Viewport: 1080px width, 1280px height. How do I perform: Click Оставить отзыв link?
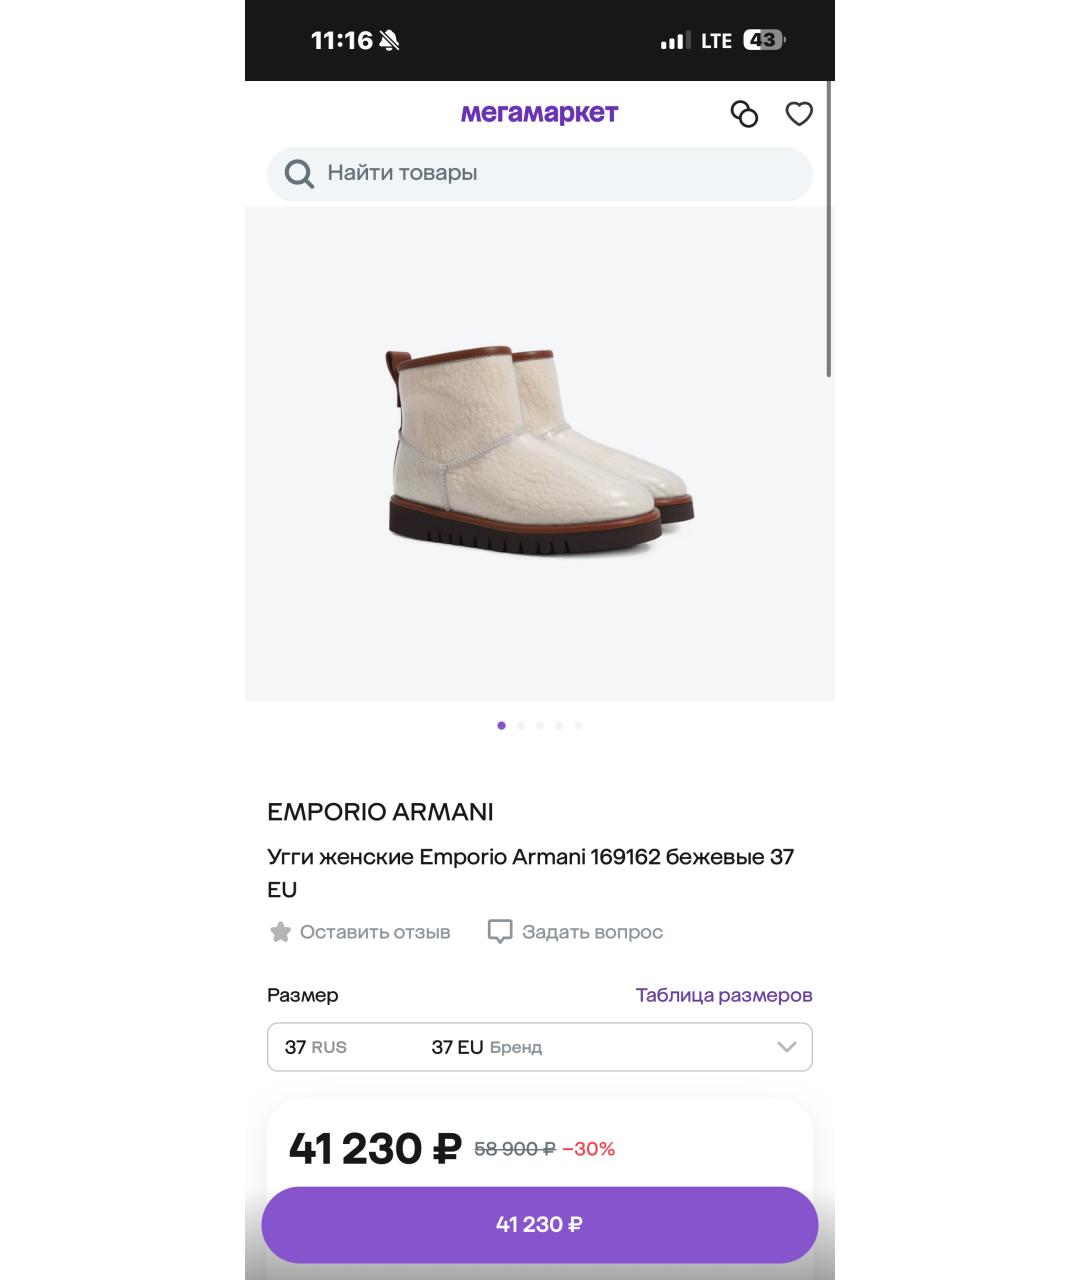(x=375, y=932)
